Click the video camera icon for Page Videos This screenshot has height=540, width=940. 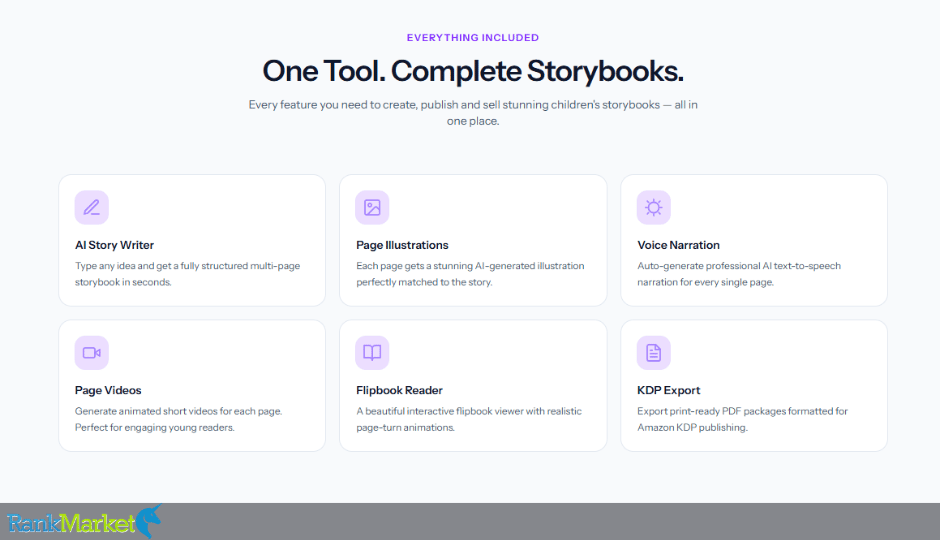(92, 352)
